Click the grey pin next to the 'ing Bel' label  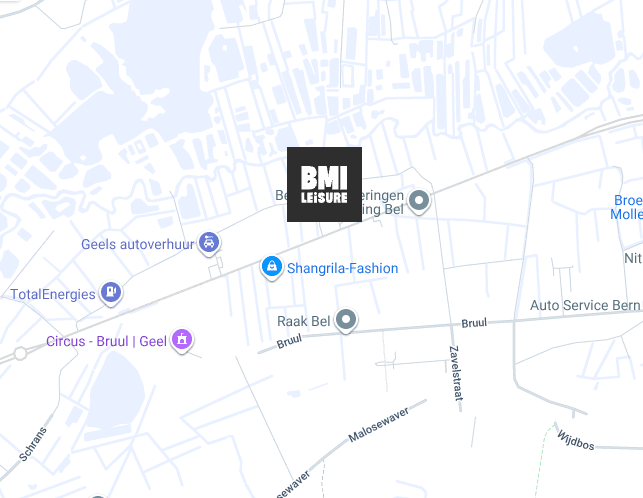pos(419,201)
